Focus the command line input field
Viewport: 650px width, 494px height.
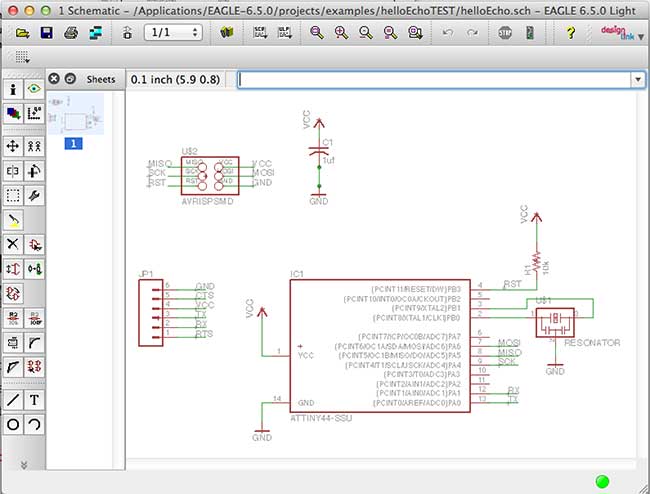(x=434, y=79)
